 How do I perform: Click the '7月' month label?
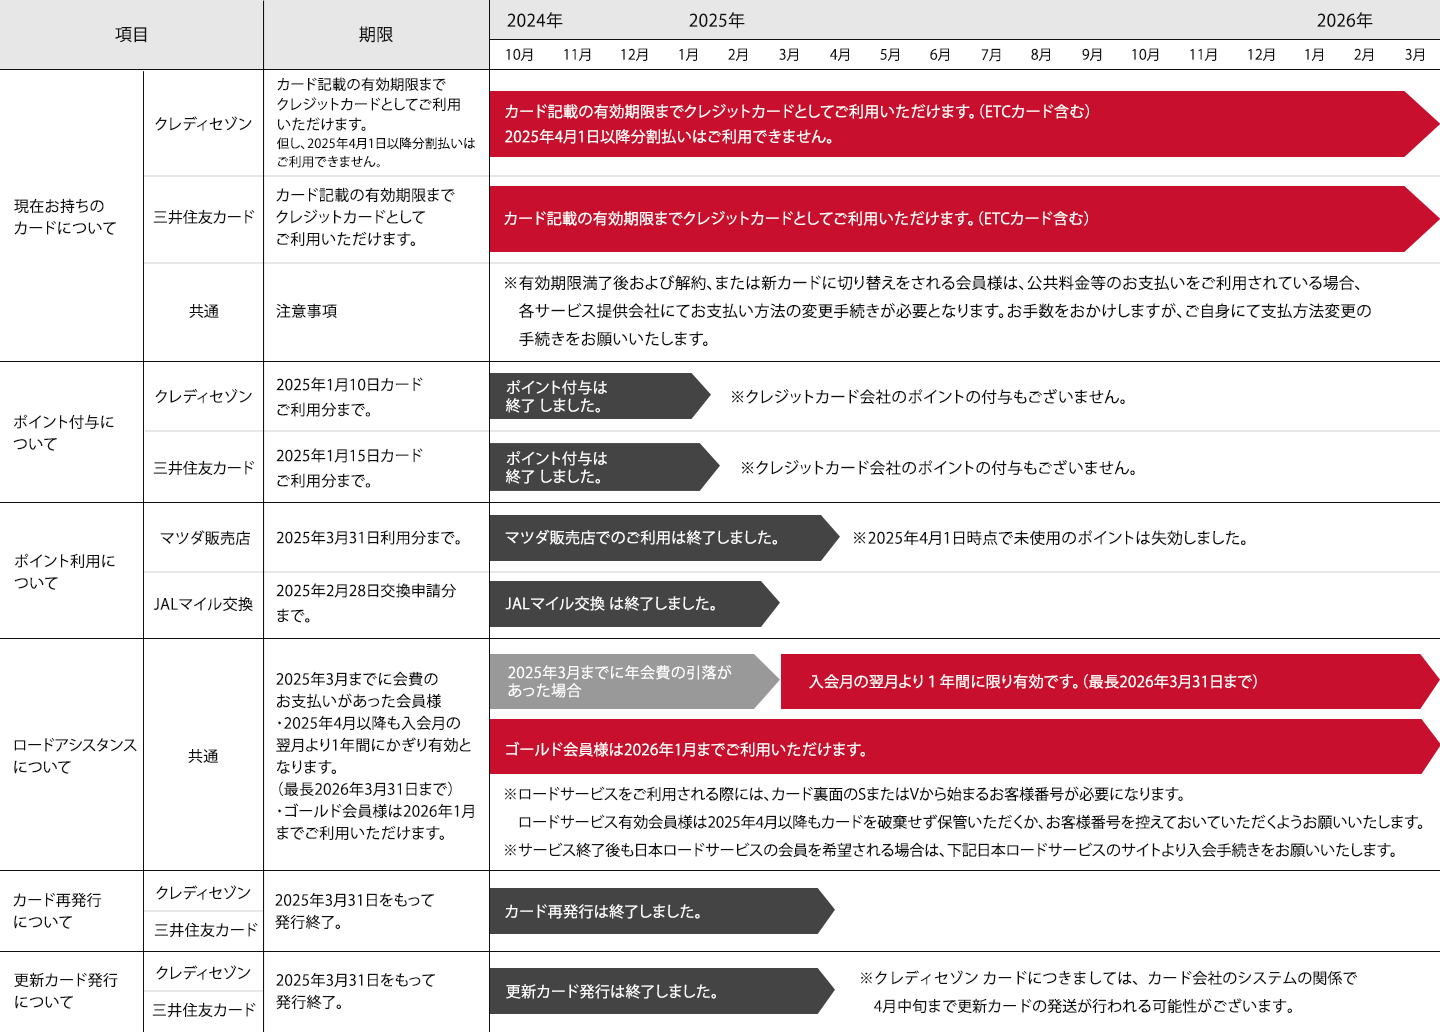pyautogui.click(x=991, y=55)
